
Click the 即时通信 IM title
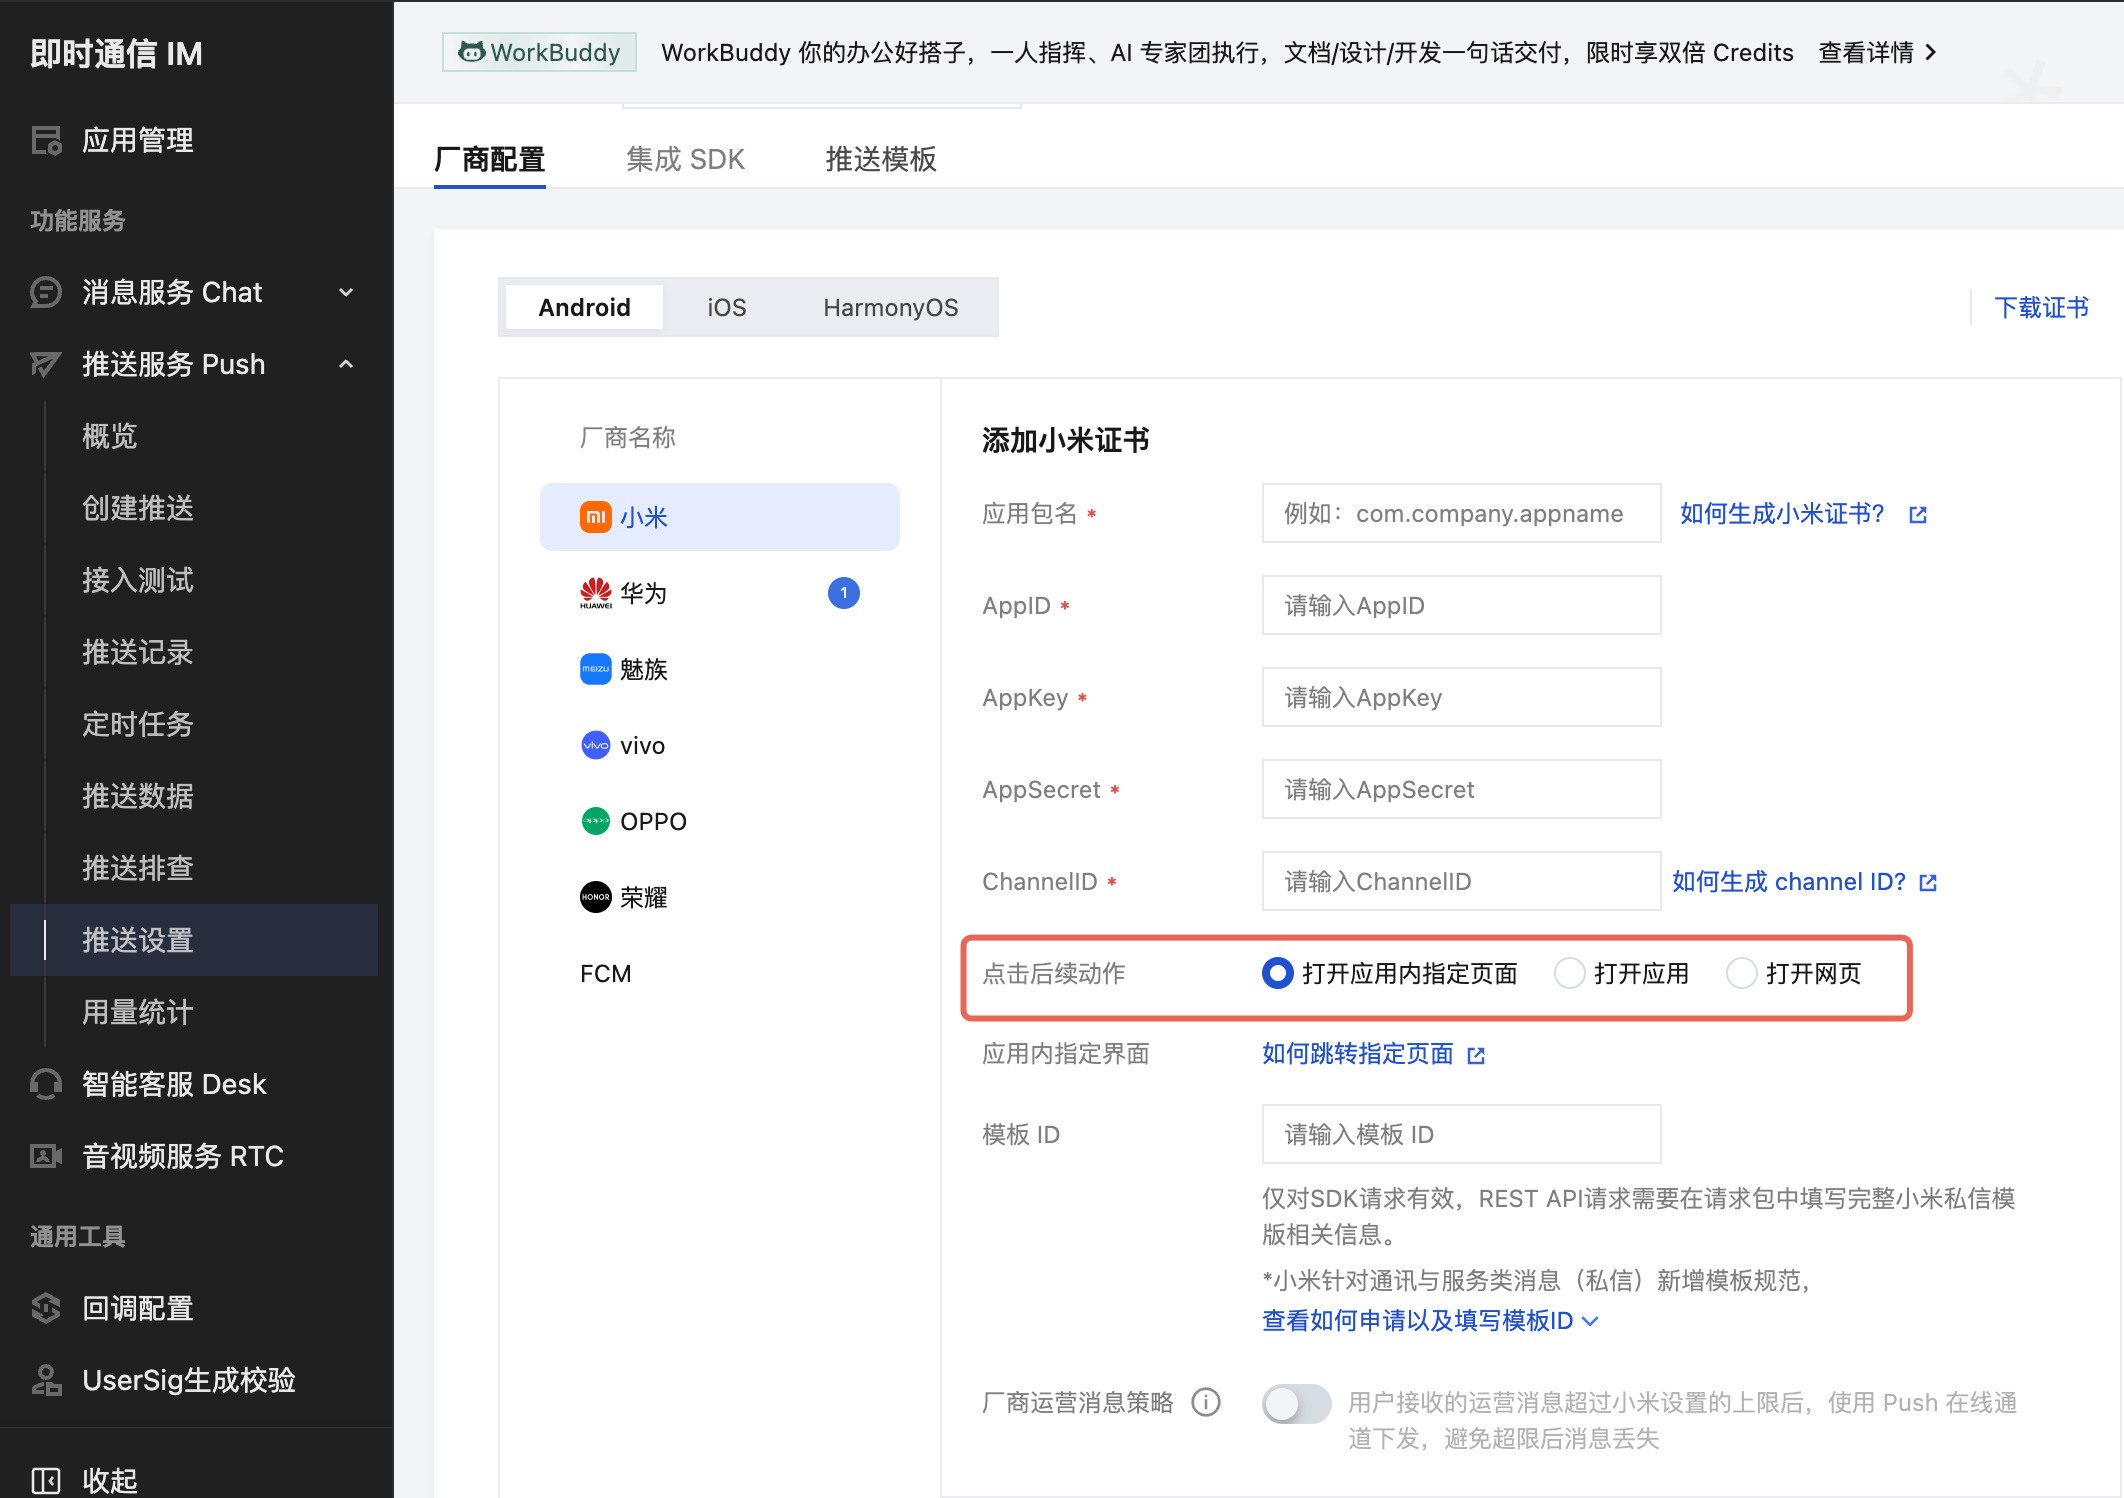click(116, 53)
